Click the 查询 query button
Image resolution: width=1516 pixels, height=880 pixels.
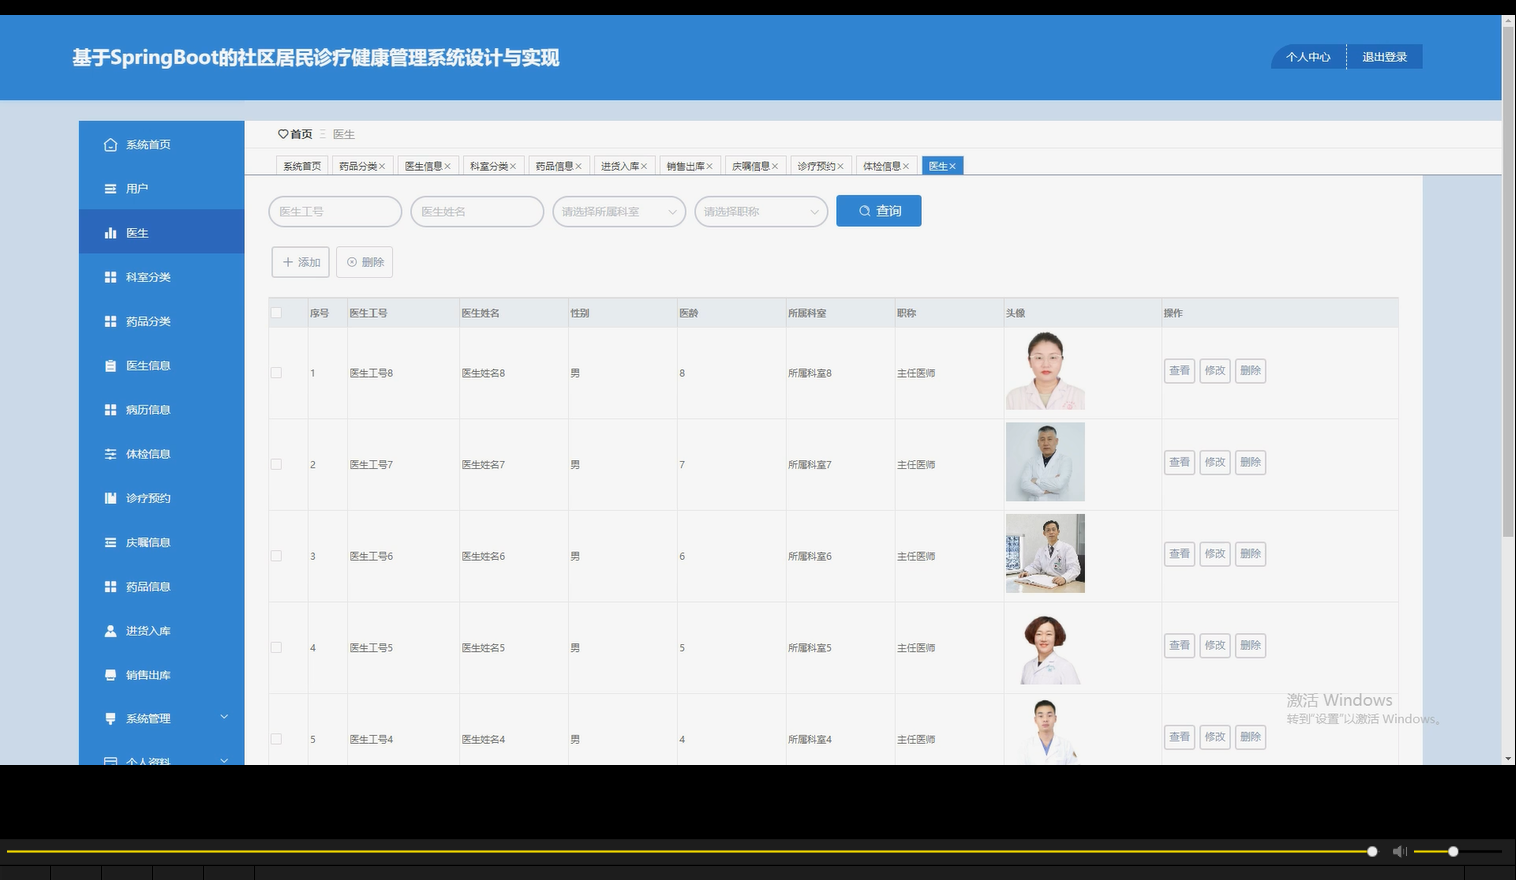(878, 210)
